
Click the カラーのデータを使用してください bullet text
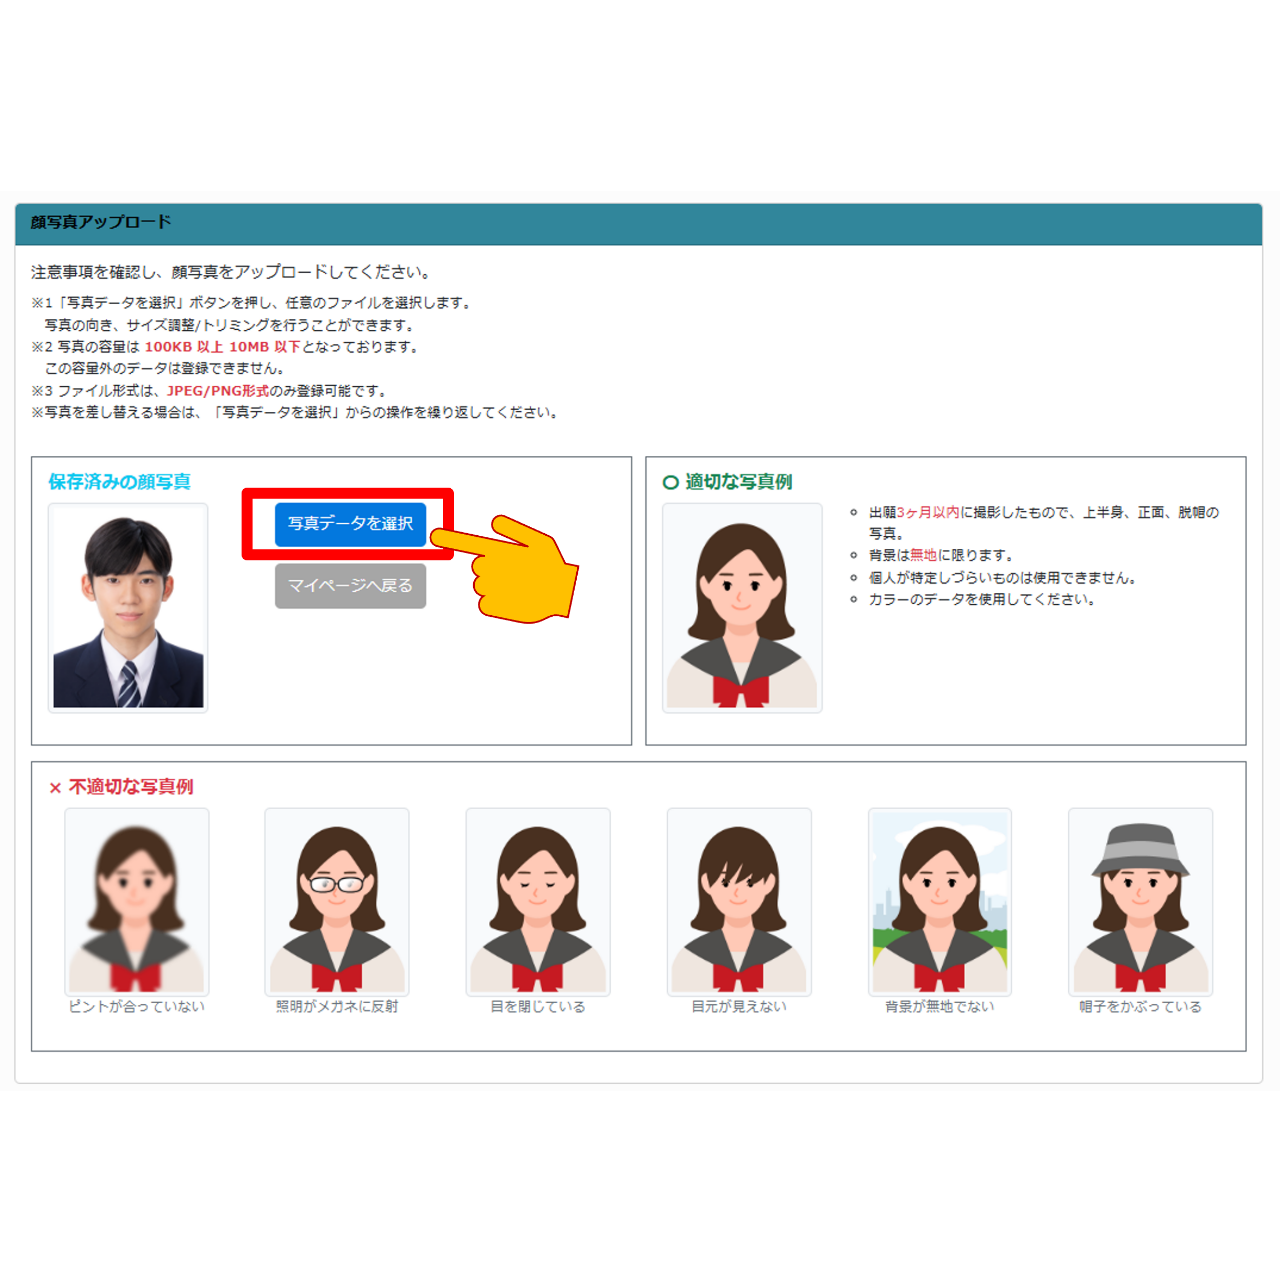[982, 600]
